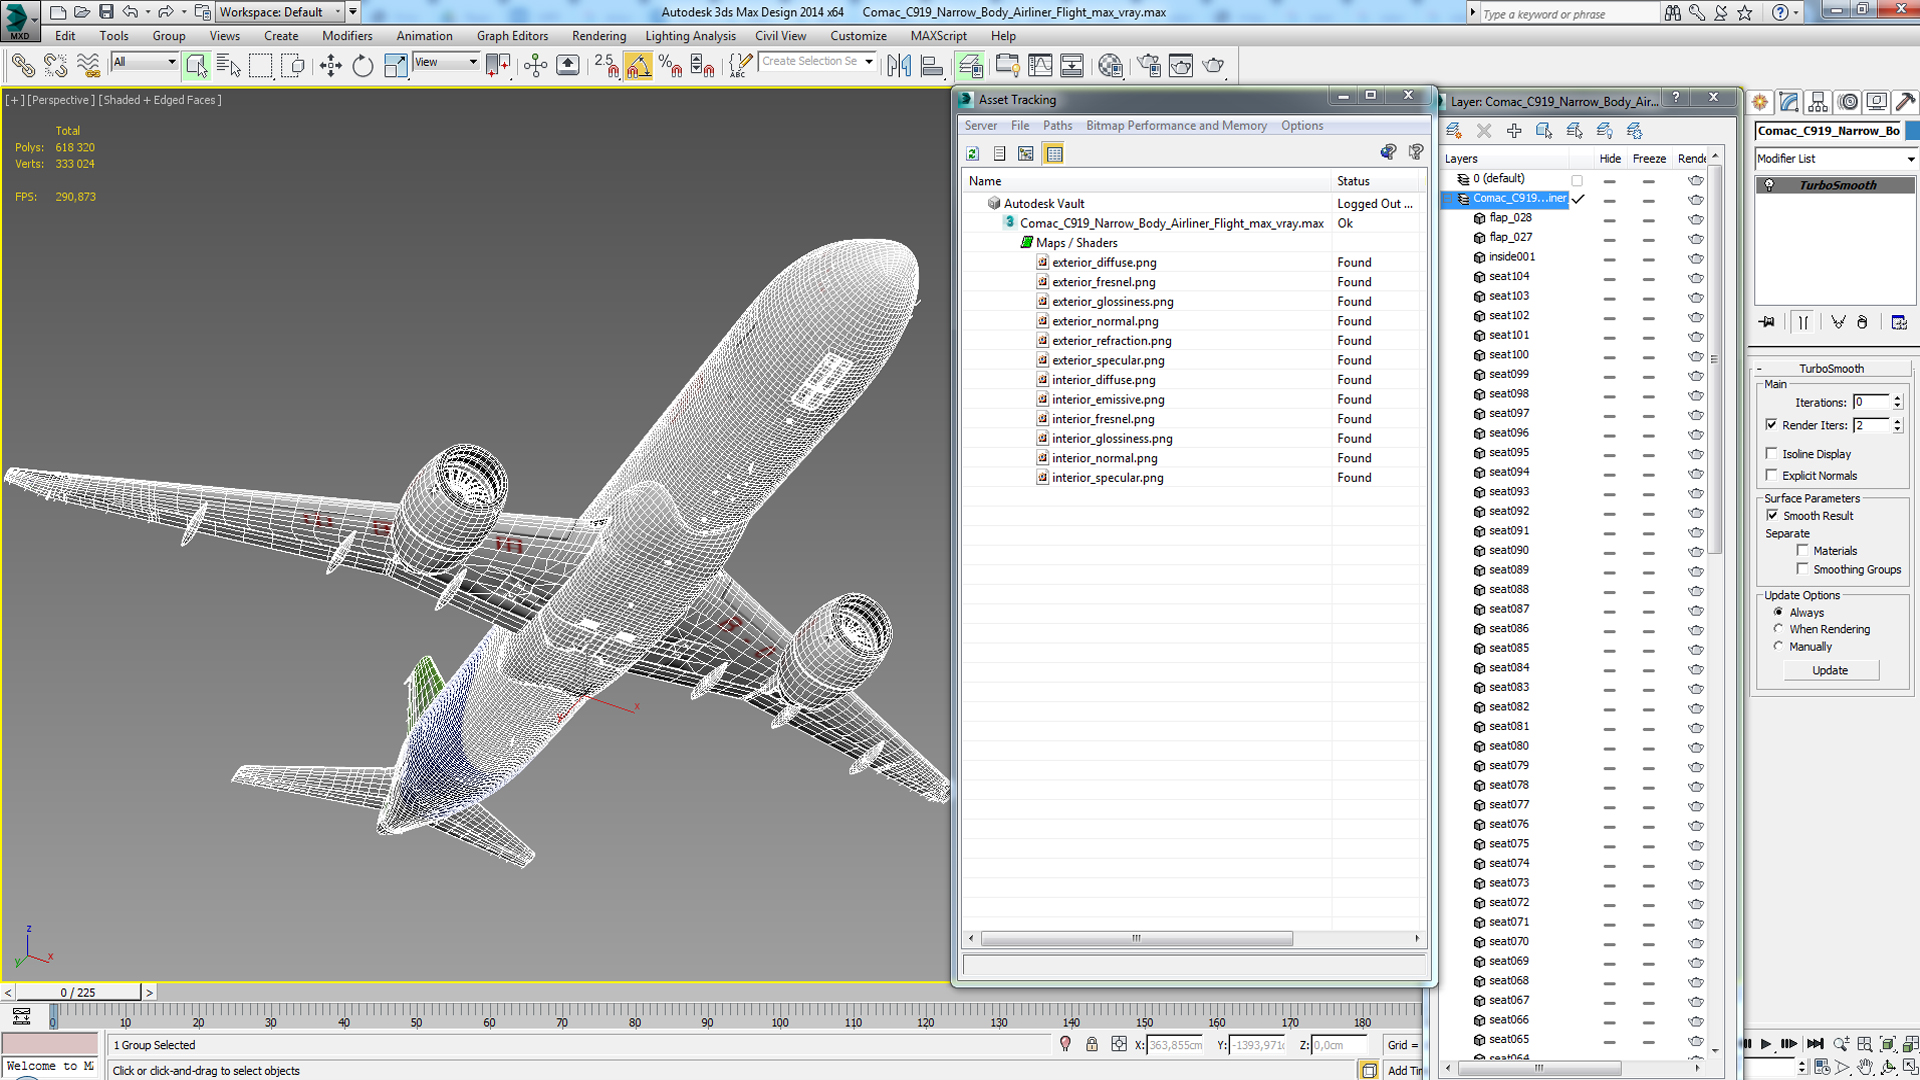Click the Refresh icon in Asset Tracking
Viewport: 1920px width, 1080px height.
973,154
